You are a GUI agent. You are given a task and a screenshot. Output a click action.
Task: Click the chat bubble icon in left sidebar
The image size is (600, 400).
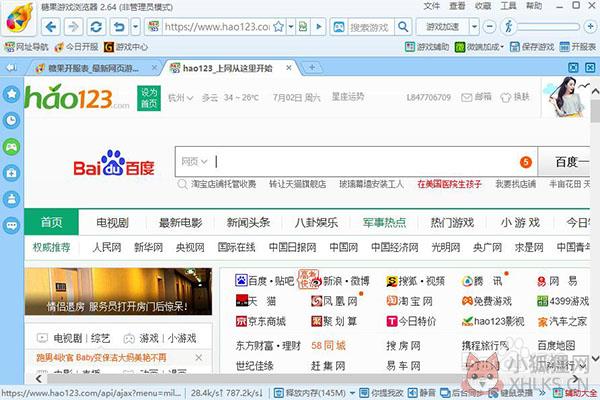(x=11, y=225)
